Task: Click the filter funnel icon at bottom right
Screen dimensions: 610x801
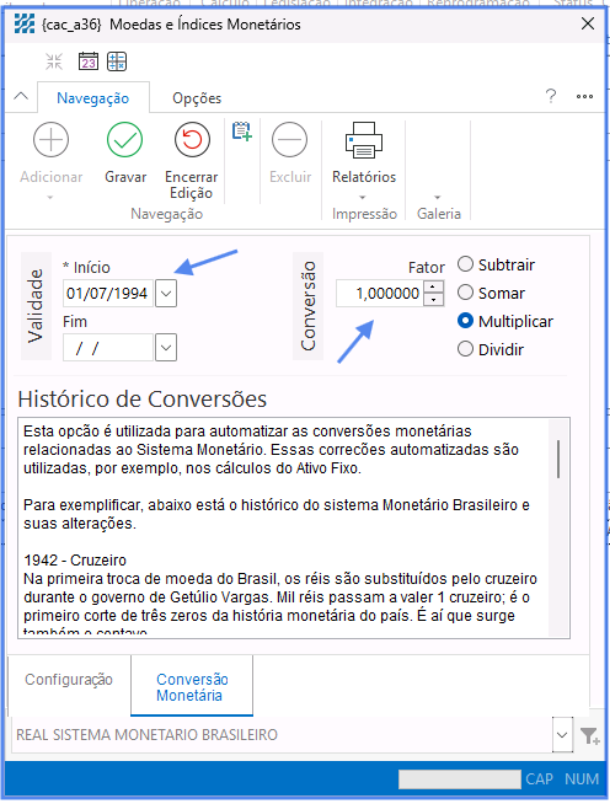Action: click(589, 737)
